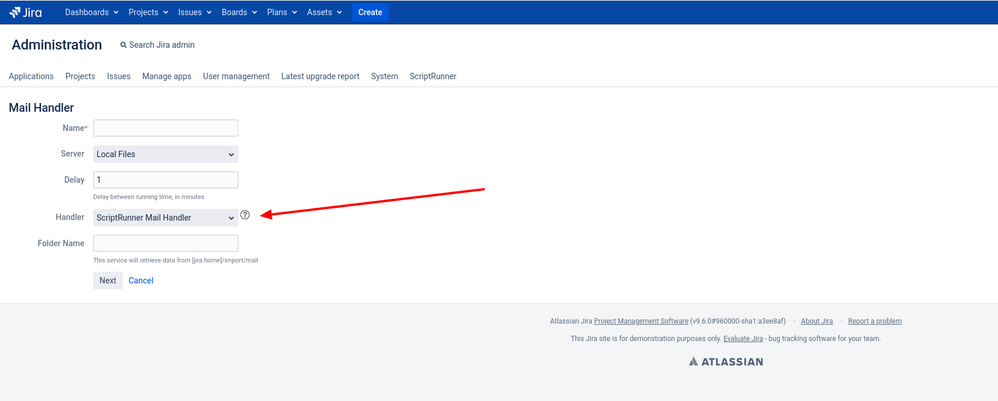Open the Projects dropdown in top bar

[148, 12]
